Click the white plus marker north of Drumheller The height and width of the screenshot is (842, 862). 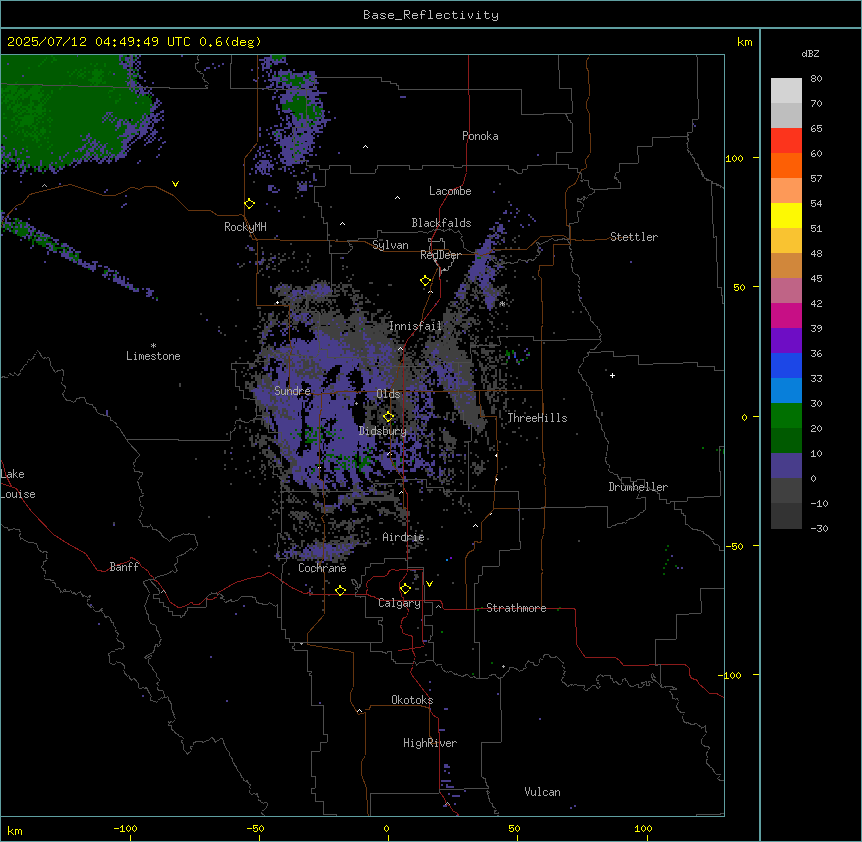[x=612, y=375]
